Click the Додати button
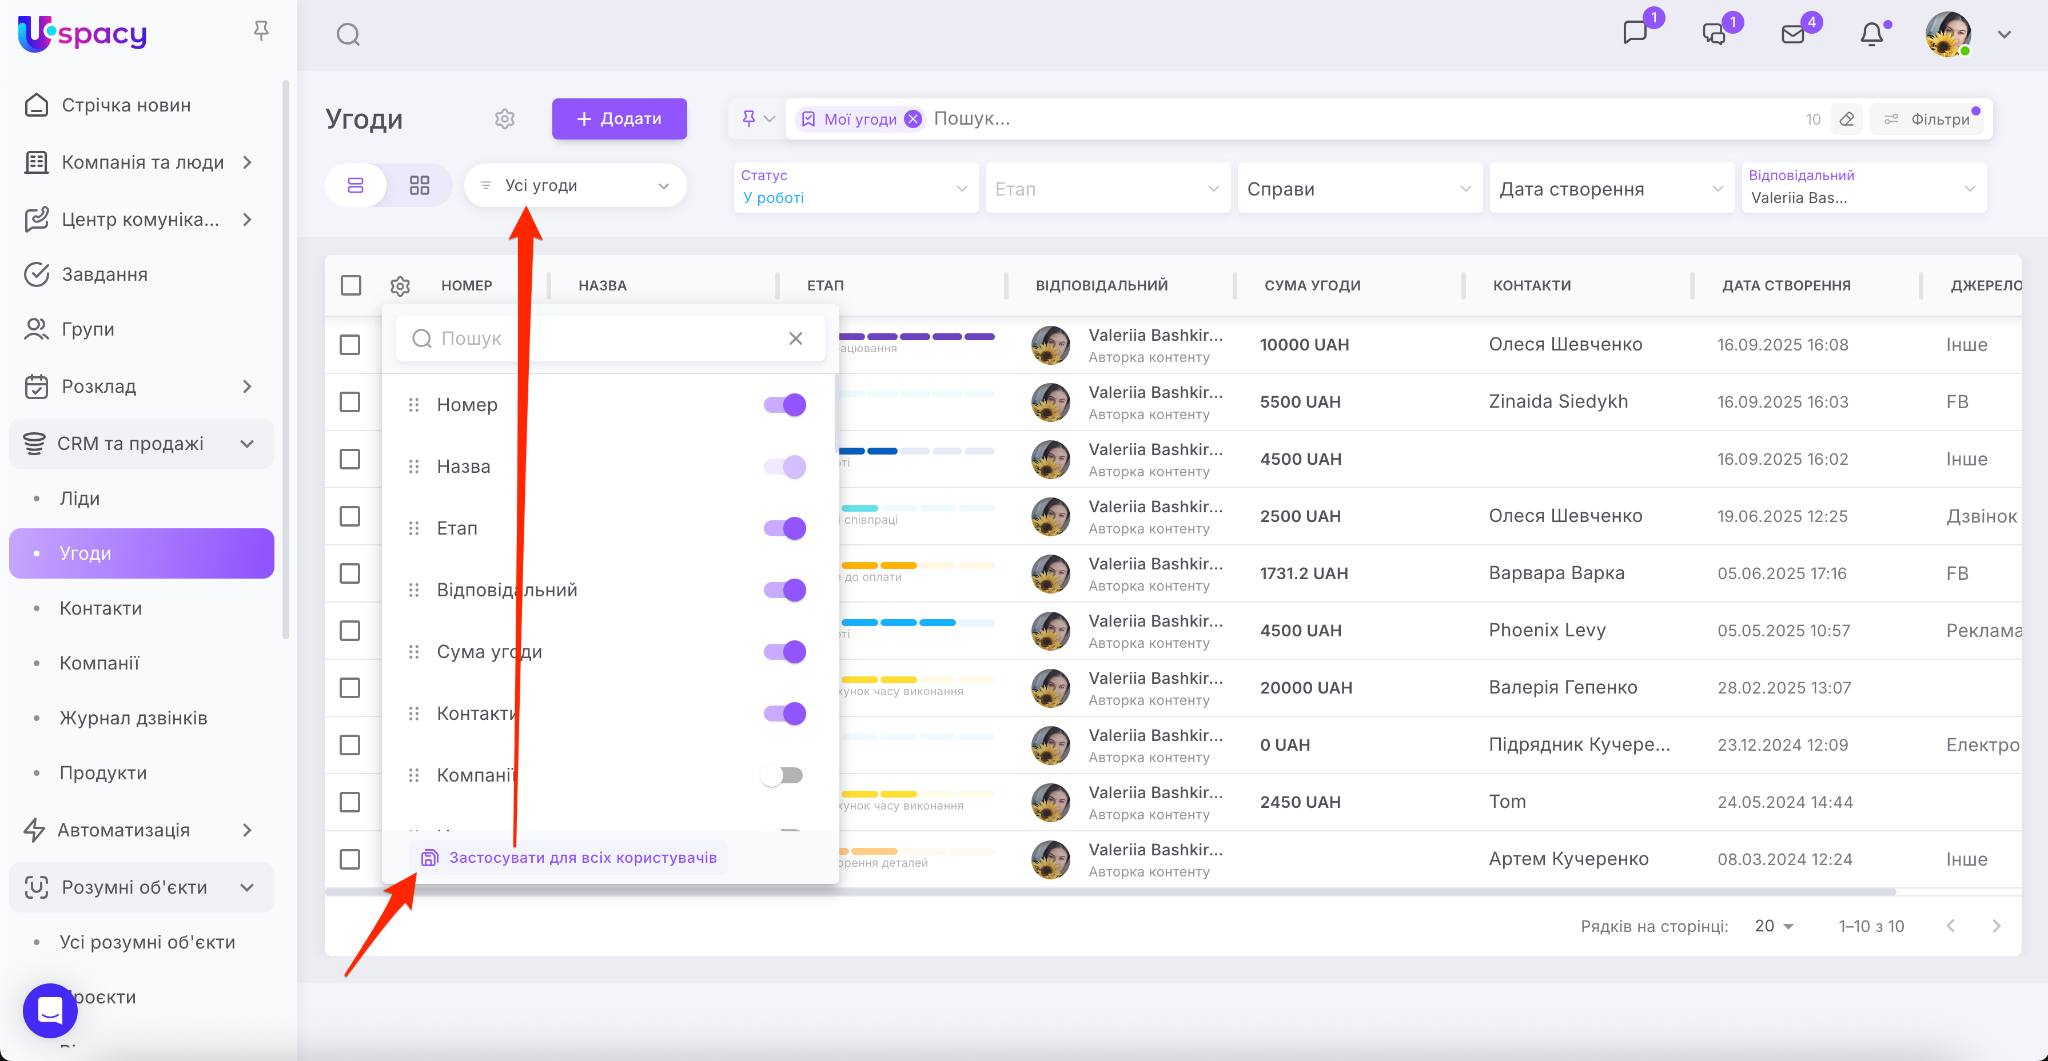This screenshot has height=1061, width=2048. 619,119
